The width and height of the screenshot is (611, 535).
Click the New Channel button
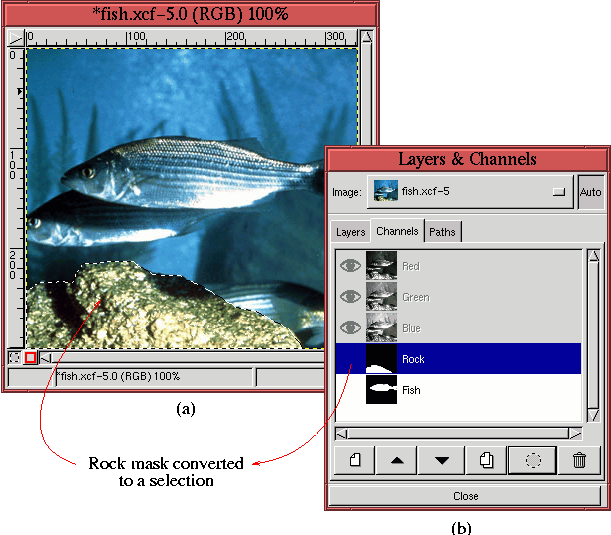[356, 460]
